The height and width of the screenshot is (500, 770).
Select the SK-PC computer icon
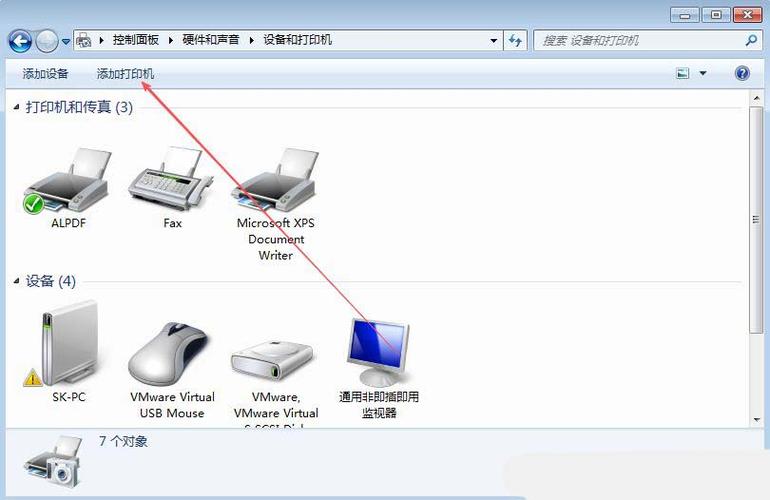pyautogui.click(x=63, y=343)
